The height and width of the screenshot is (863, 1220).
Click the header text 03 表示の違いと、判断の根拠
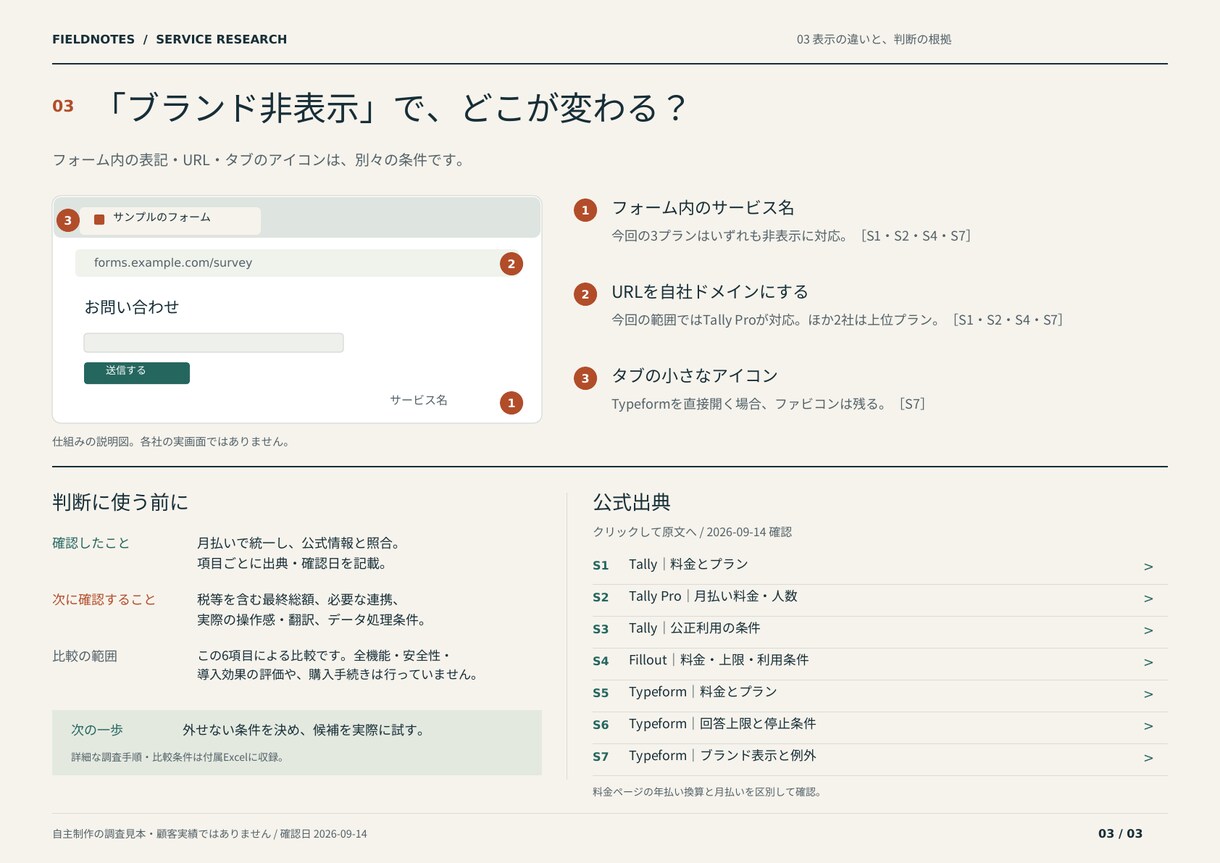pos(874,40)
